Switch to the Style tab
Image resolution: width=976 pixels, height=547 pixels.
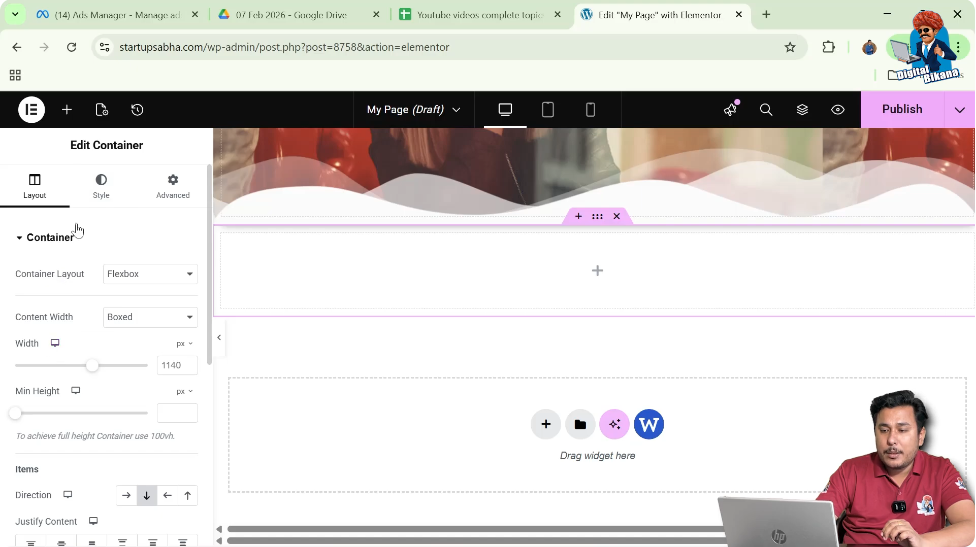pyautogui.click(x=101, y=186)
